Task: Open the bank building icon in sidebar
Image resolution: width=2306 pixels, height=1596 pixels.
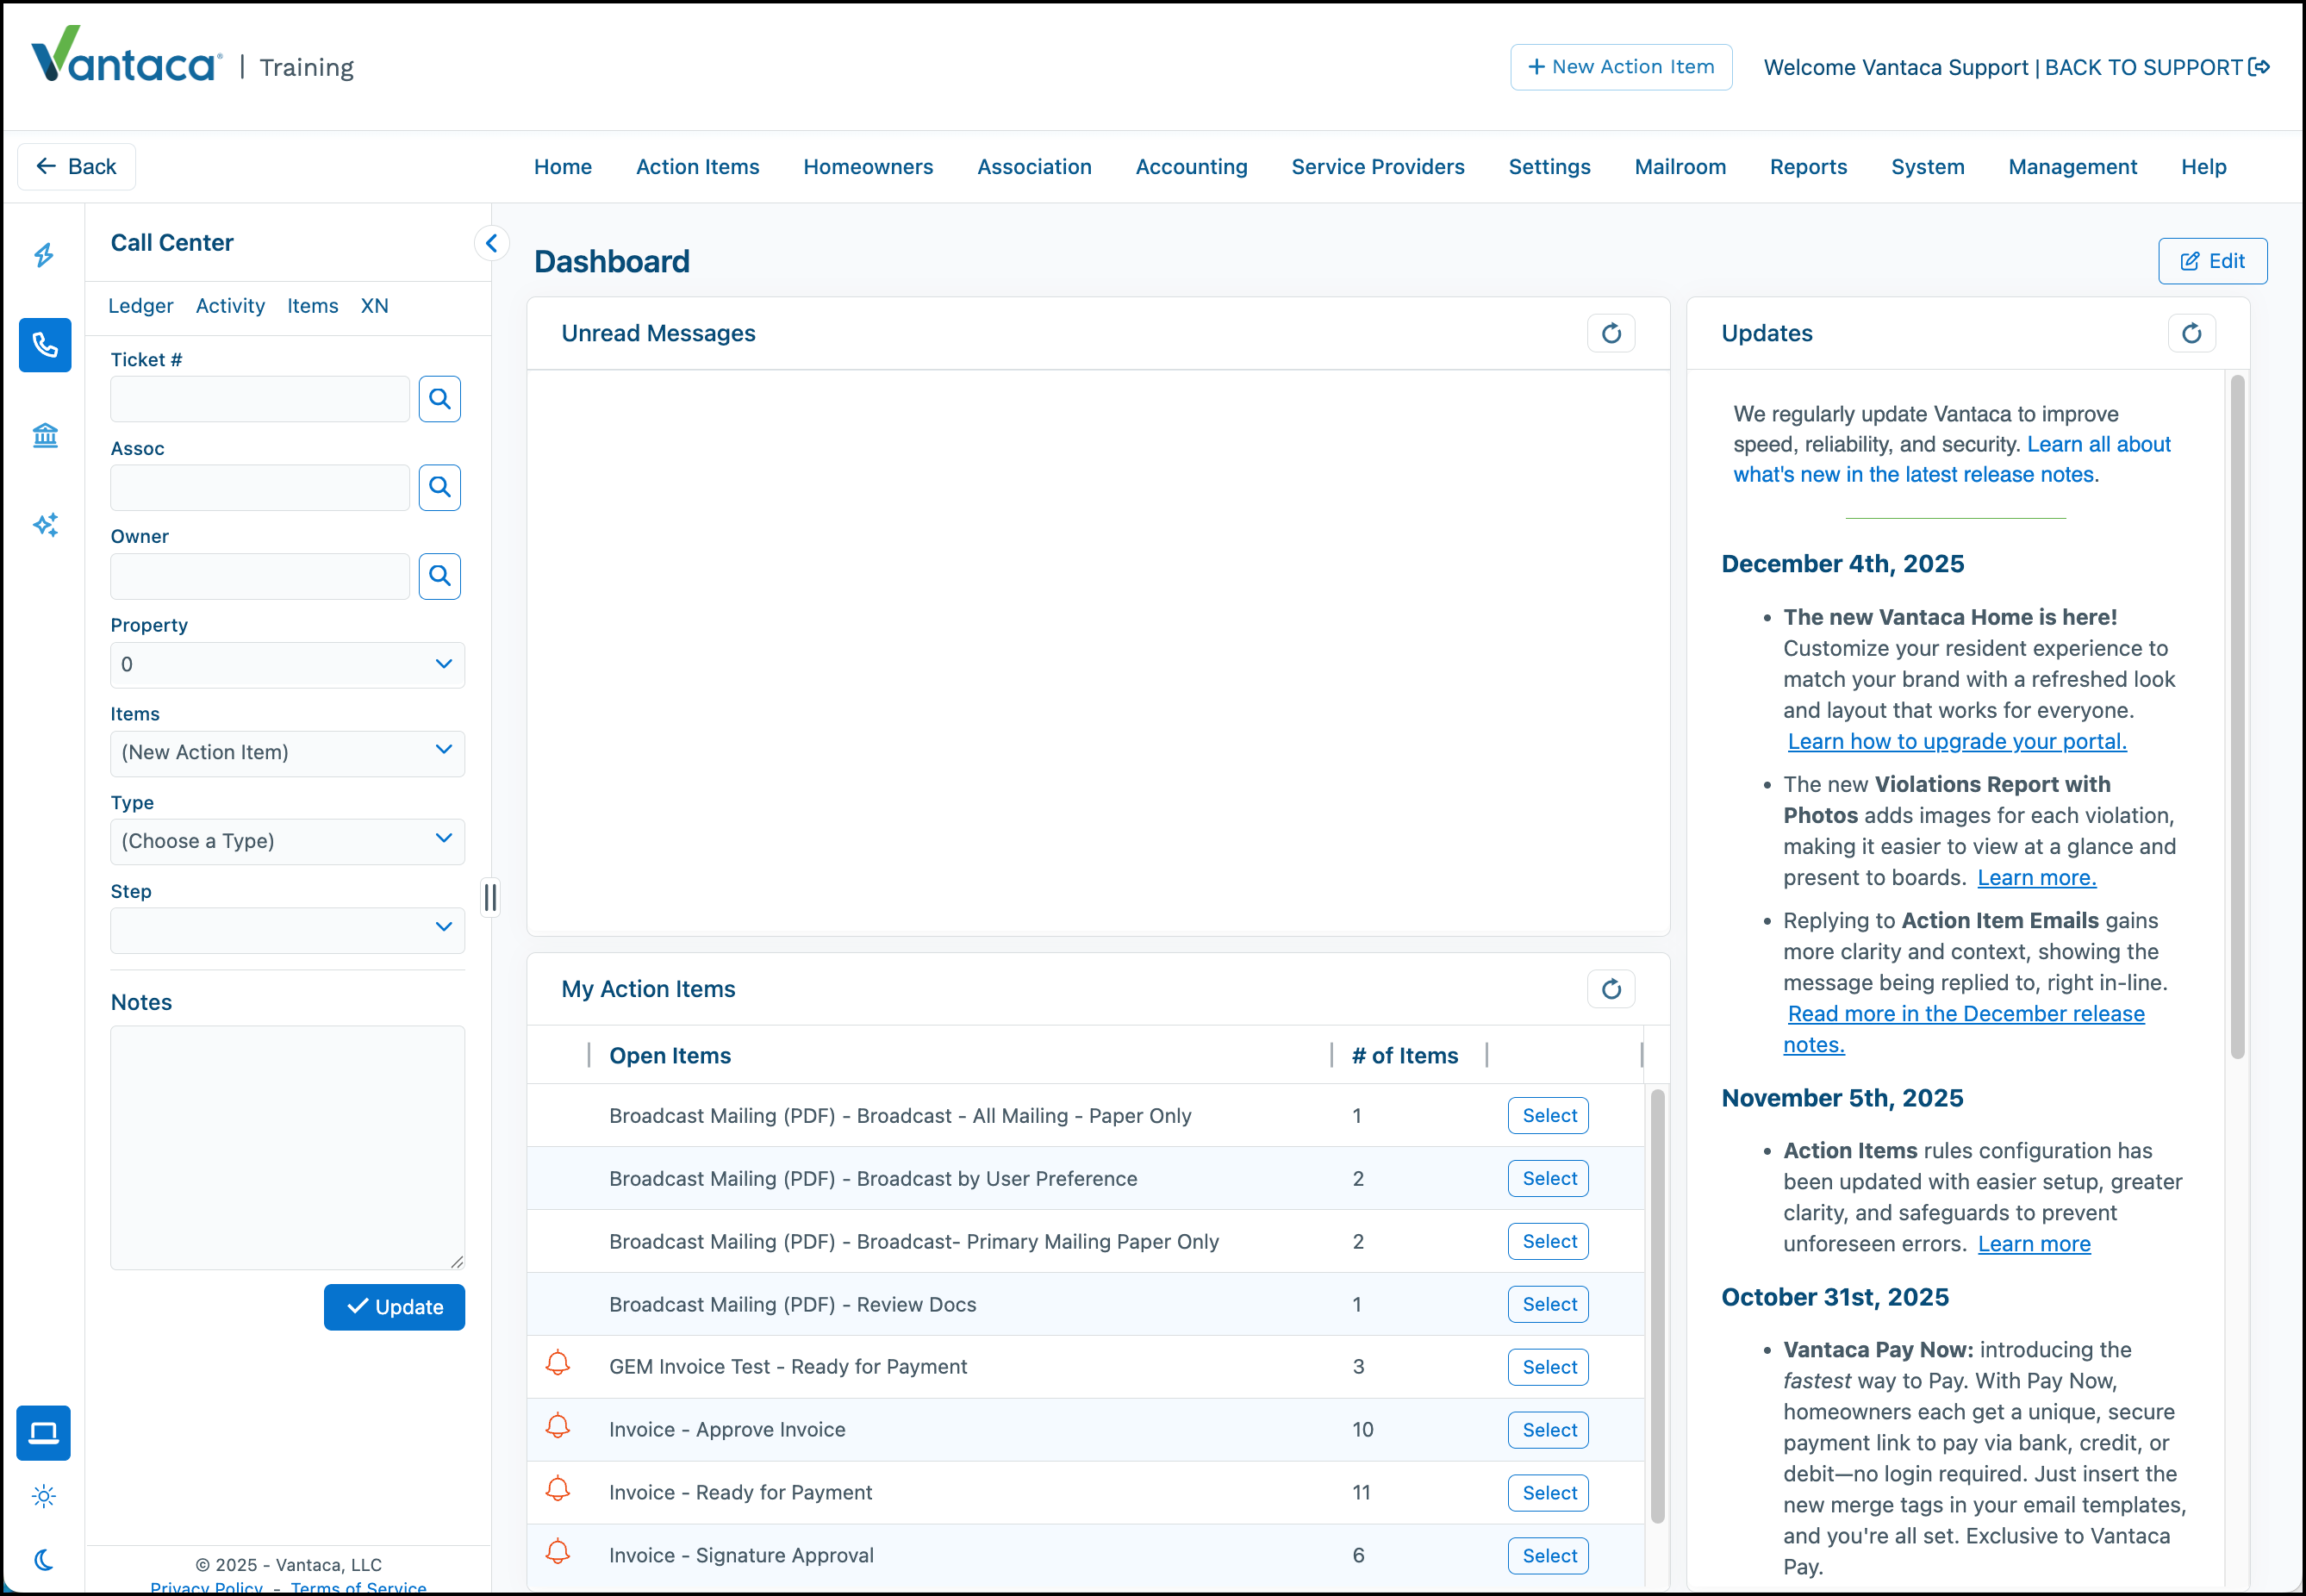Action: pos(45,435)
